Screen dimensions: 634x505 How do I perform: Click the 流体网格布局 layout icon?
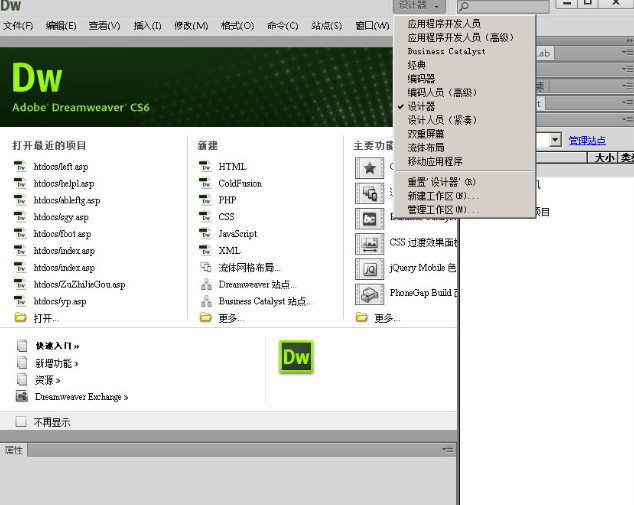(x=206, y=267)
